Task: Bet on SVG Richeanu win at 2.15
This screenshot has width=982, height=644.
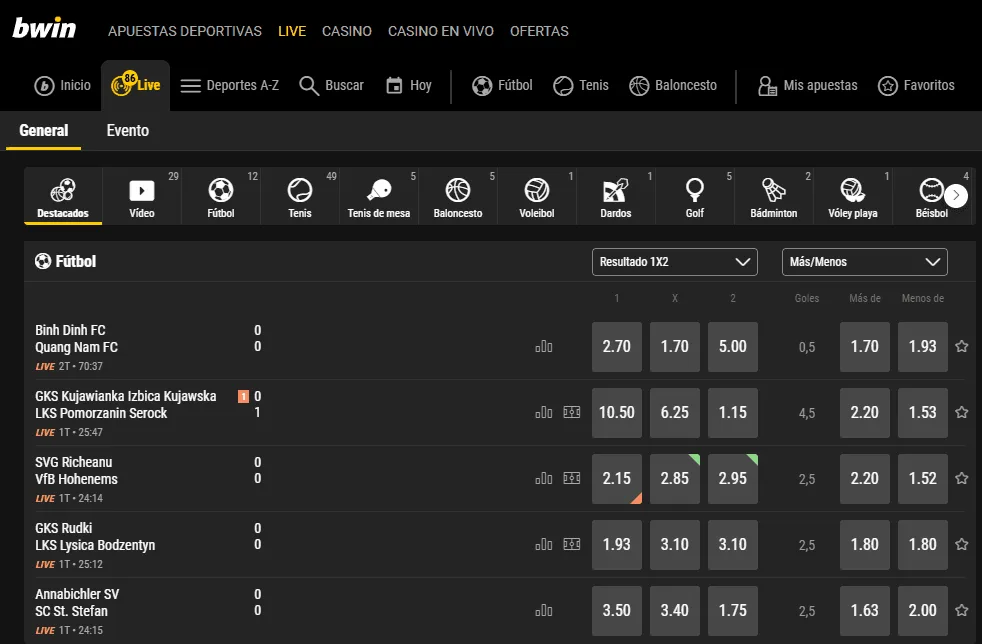Action: coord(617,479)
